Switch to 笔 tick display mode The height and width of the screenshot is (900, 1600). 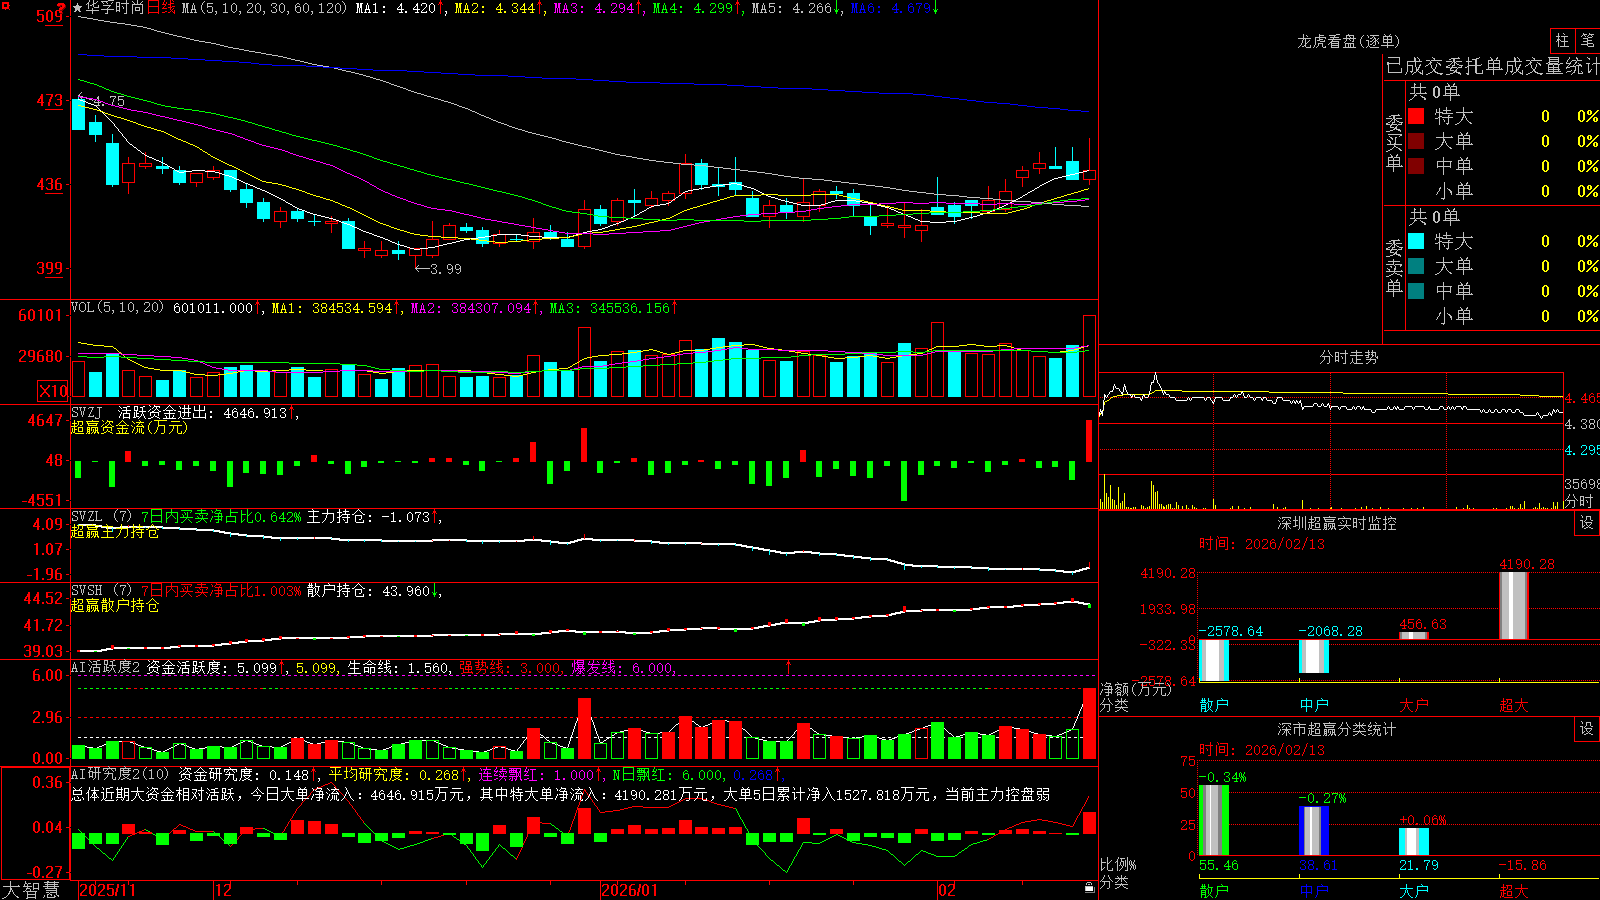pyautogui.click(x=1587, y=40)
